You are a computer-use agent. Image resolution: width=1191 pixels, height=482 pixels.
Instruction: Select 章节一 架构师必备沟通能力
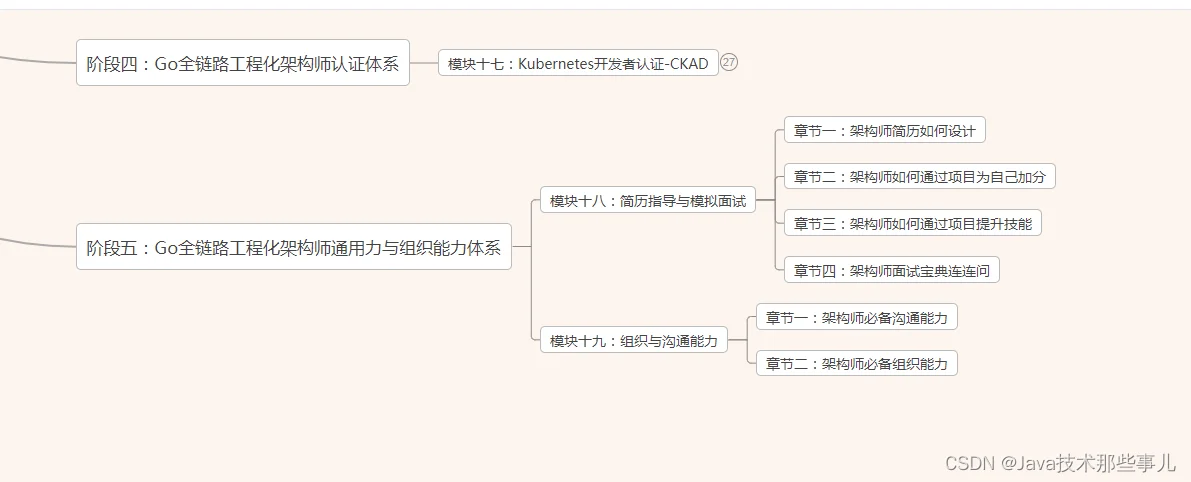click(857, 317)
